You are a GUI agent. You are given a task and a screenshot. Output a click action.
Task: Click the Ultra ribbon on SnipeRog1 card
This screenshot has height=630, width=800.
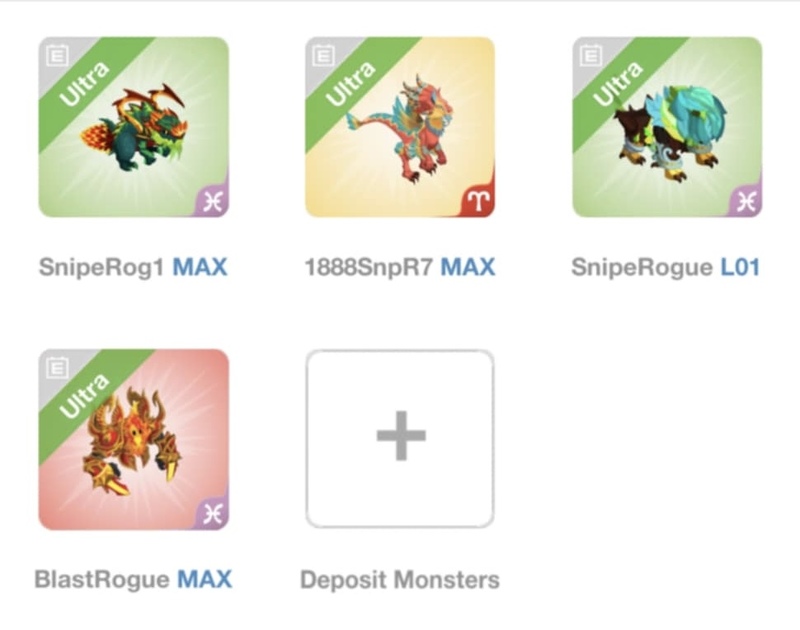coord(85,84)
